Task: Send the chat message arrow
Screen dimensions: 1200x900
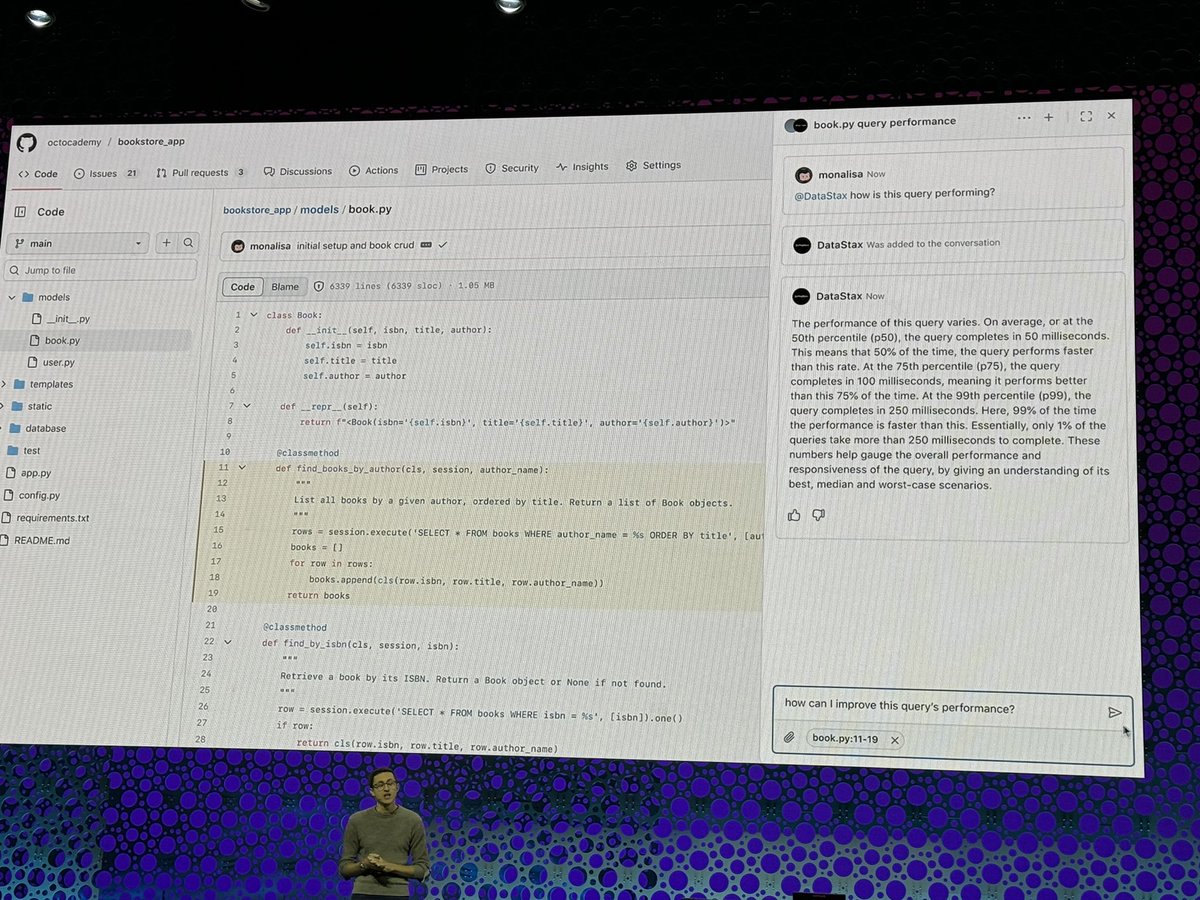Action: [x=1114, y=712]
